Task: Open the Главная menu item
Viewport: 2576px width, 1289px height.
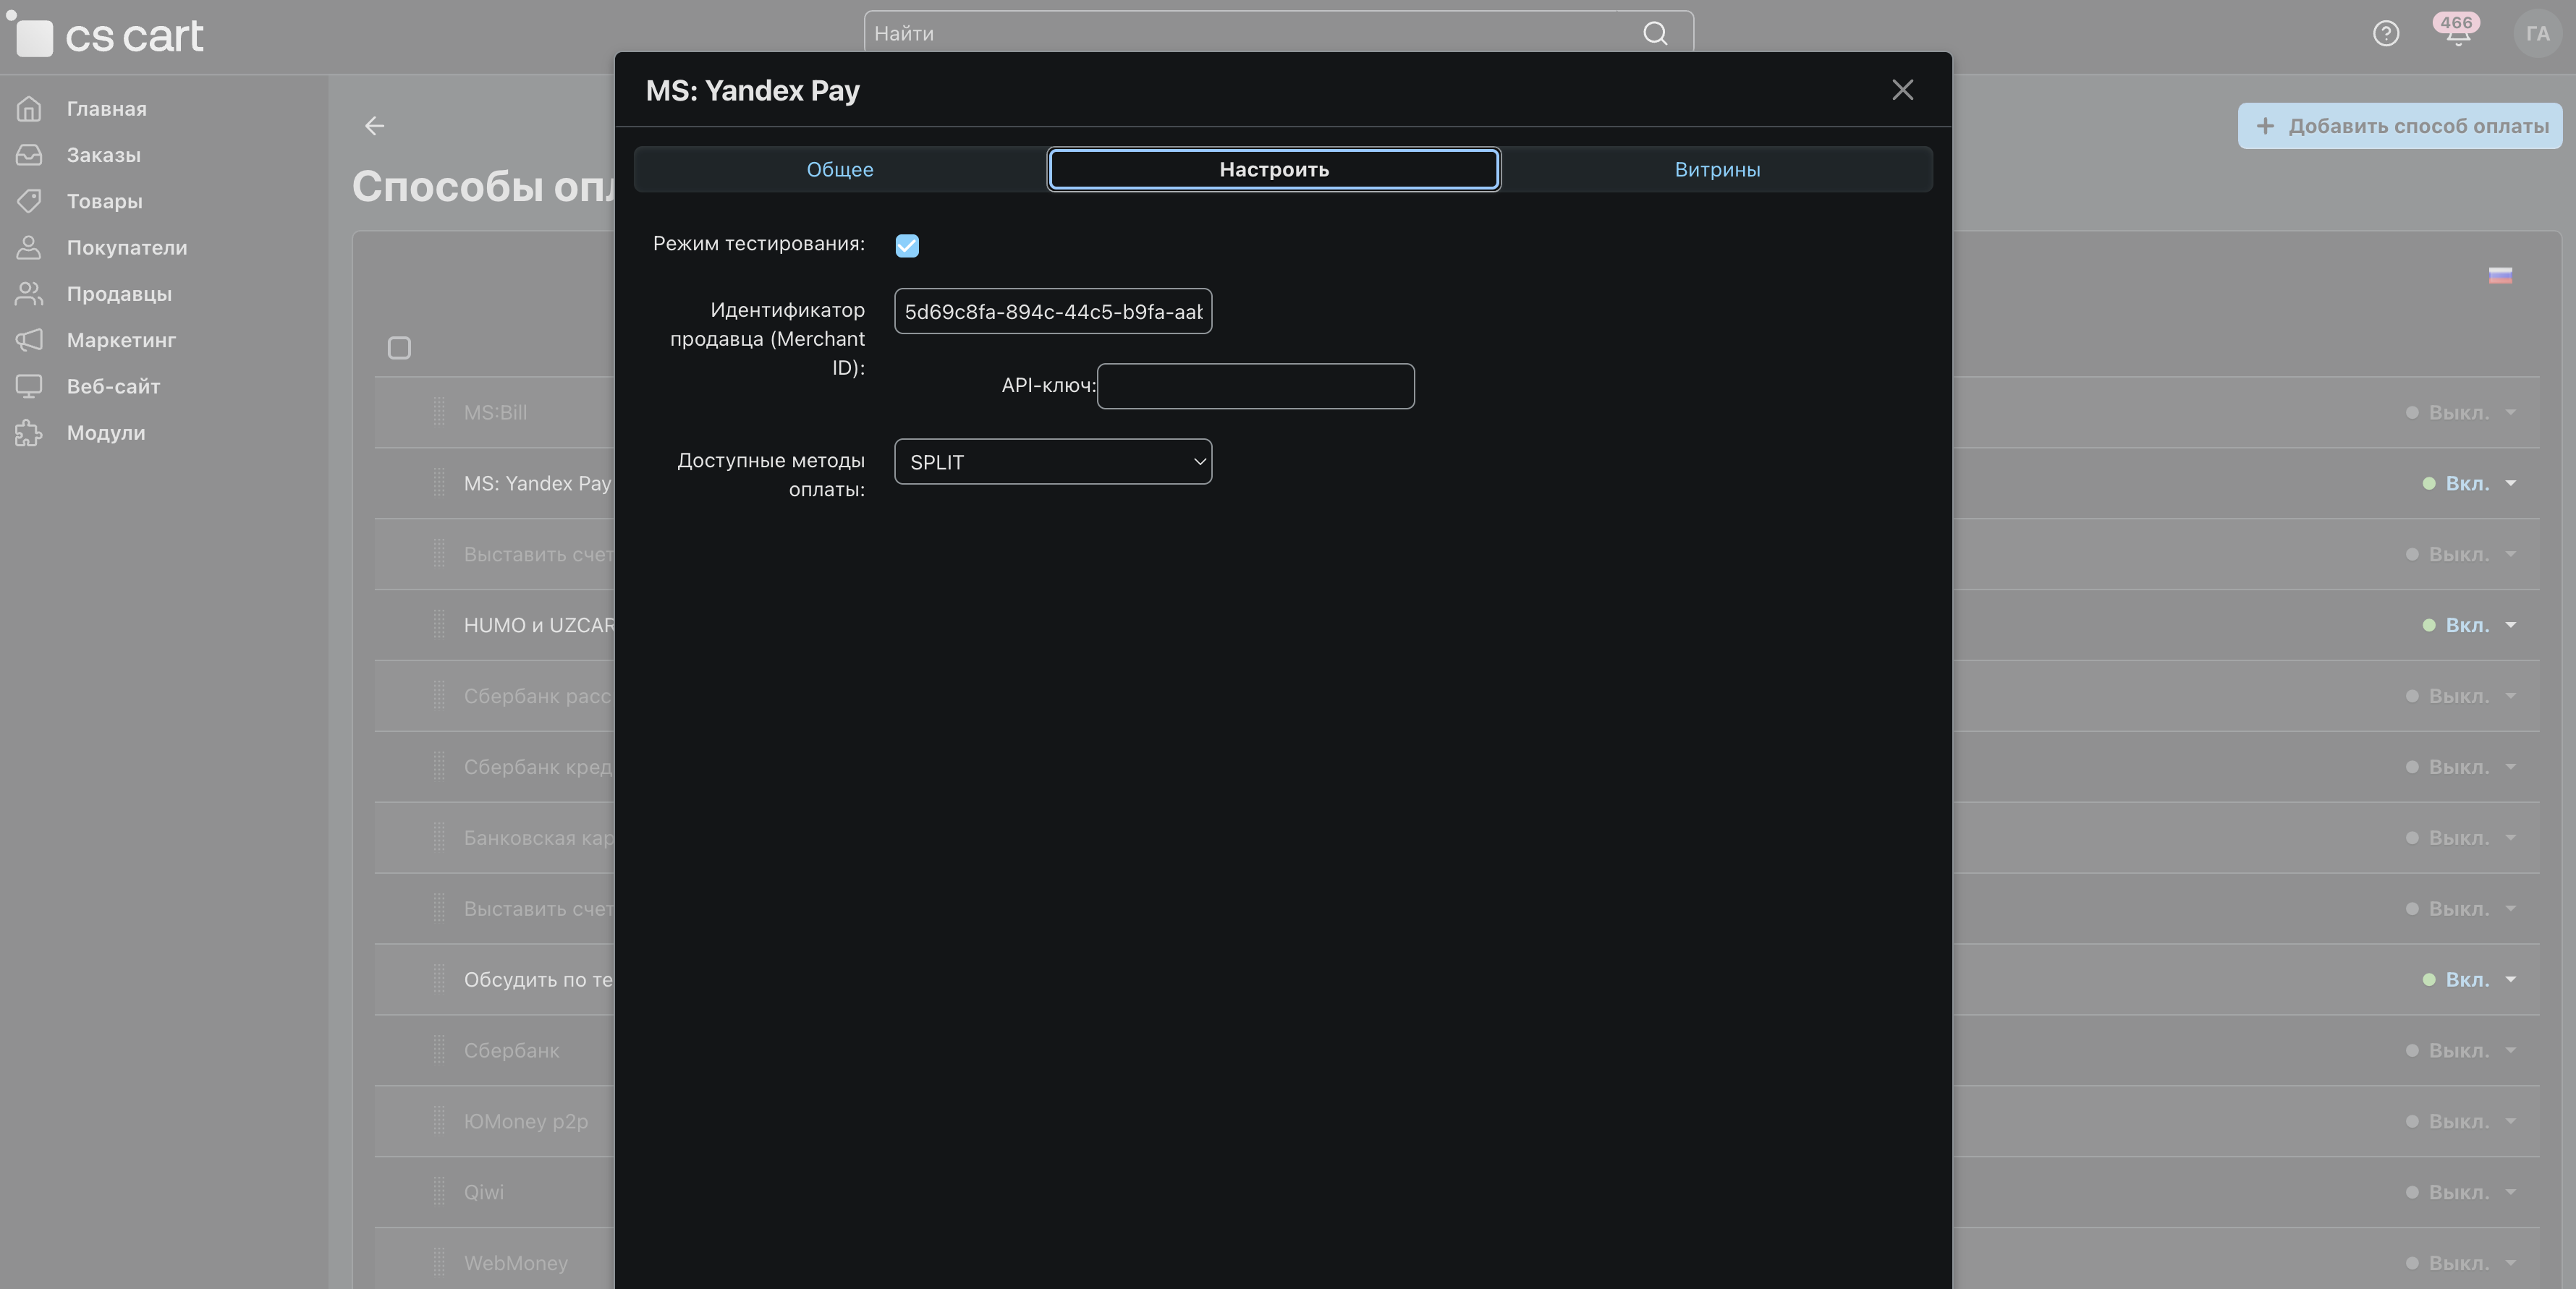Action: (x=106, y=108)
